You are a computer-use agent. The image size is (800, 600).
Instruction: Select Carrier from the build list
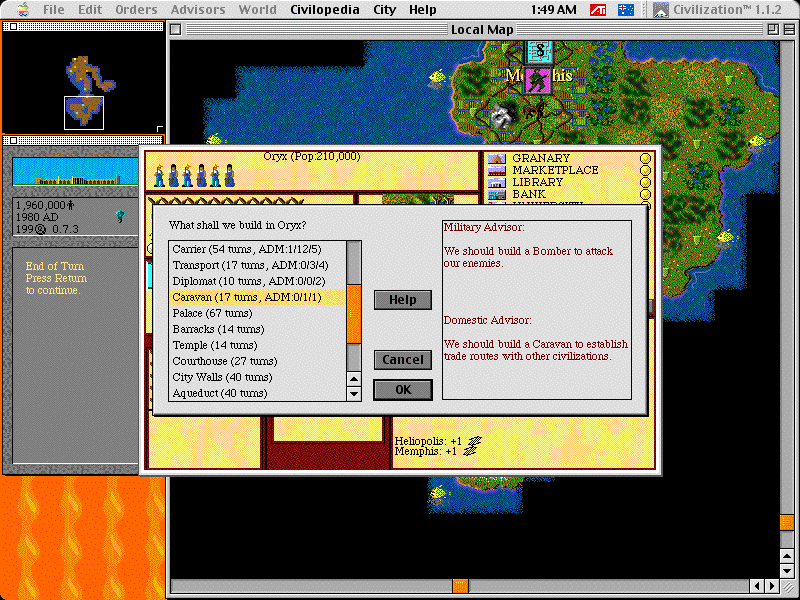pos(258,249)
